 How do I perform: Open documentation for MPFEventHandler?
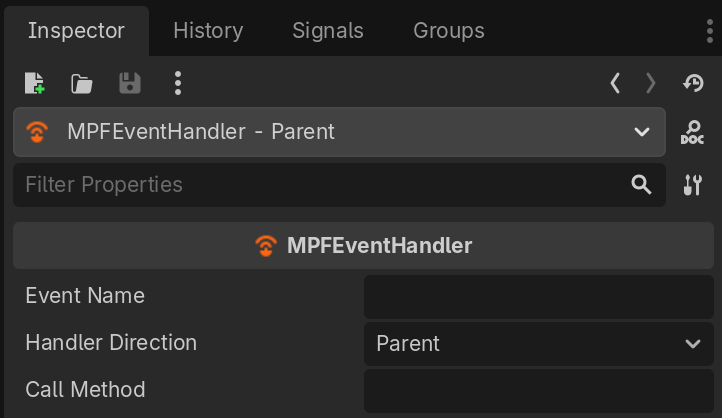click(x=692, y=132)
